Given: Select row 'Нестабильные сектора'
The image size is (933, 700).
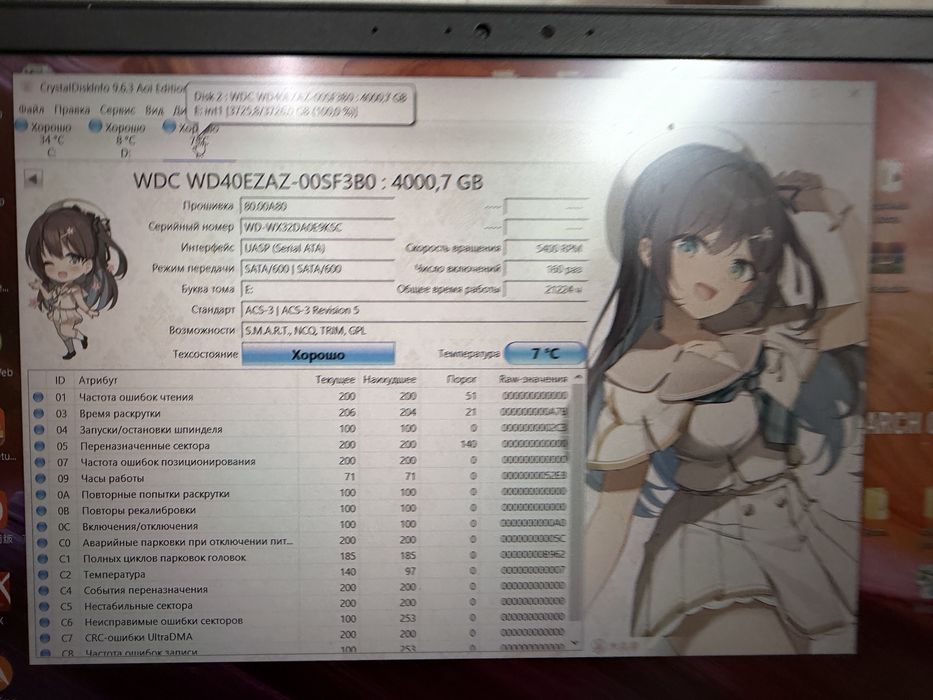Looking at the screenshot, I should pyautogui.click(x=300, y=605).
